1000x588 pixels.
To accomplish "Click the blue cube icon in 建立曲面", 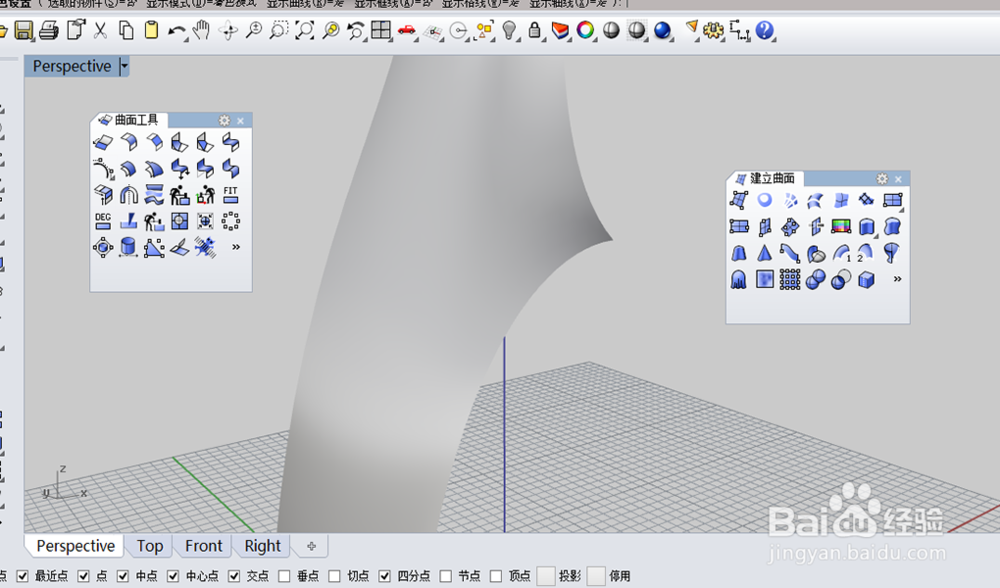I will click(866, 279).
